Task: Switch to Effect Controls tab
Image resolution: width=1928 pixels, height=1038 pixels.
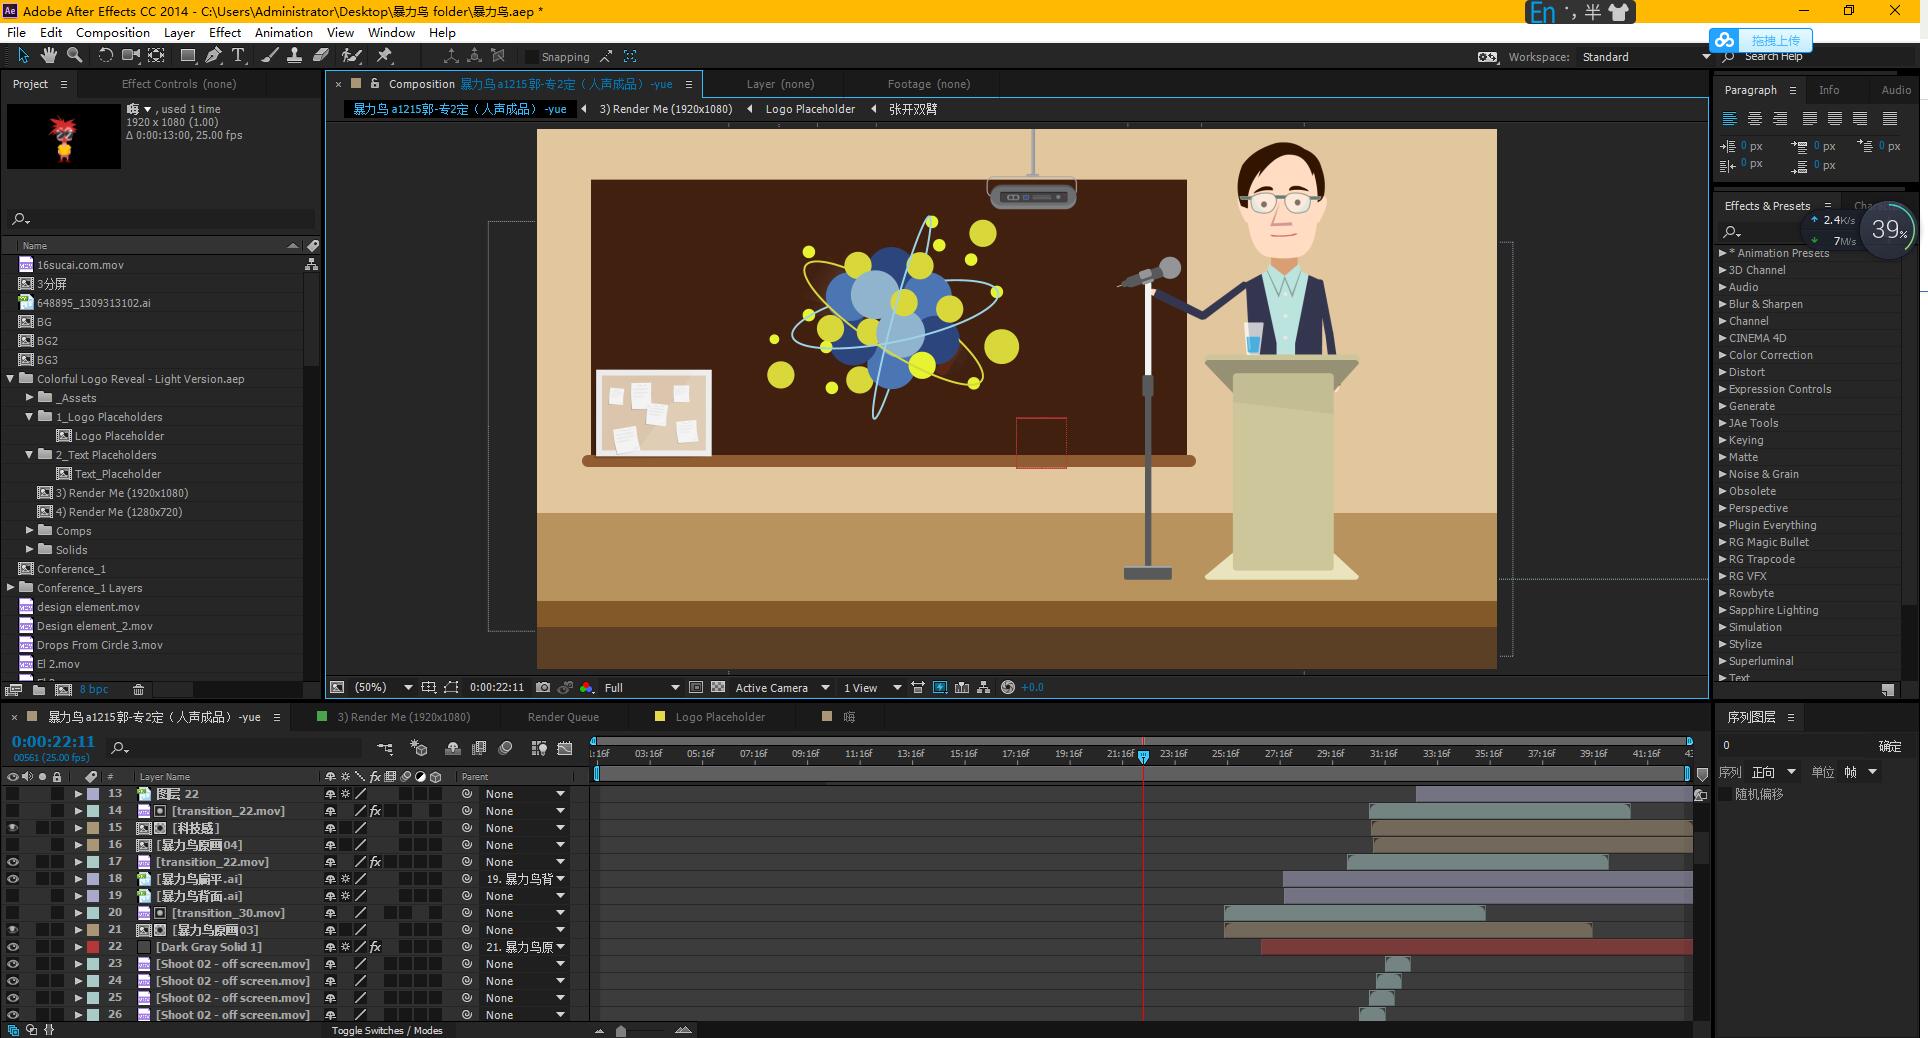Action: [179, 84]
